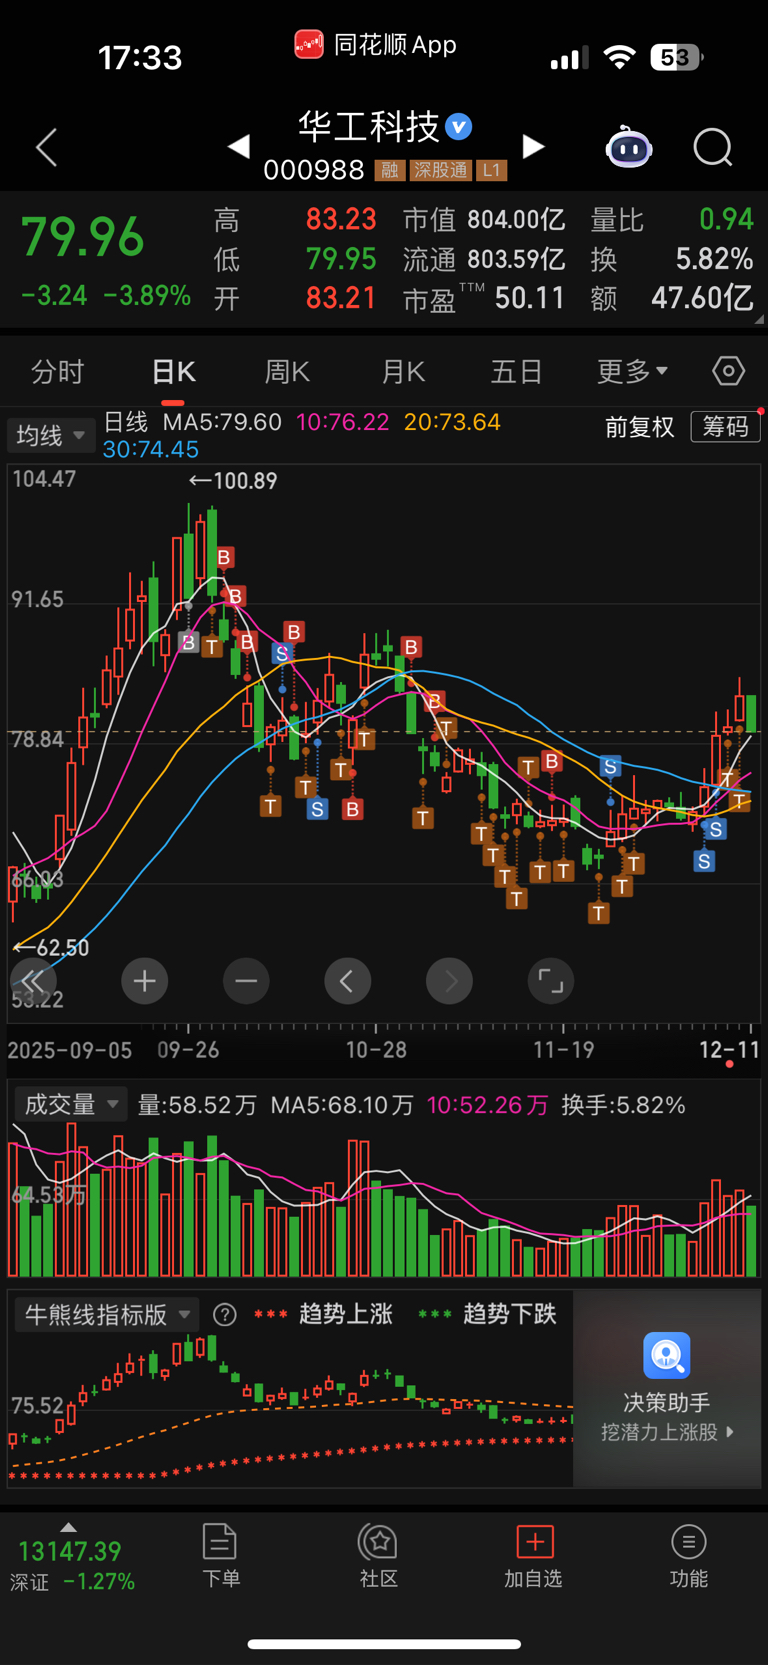Screen dimensions: 769x1665
Task: Tap the 额 47.60亿 value
Action: pos(671,298)
